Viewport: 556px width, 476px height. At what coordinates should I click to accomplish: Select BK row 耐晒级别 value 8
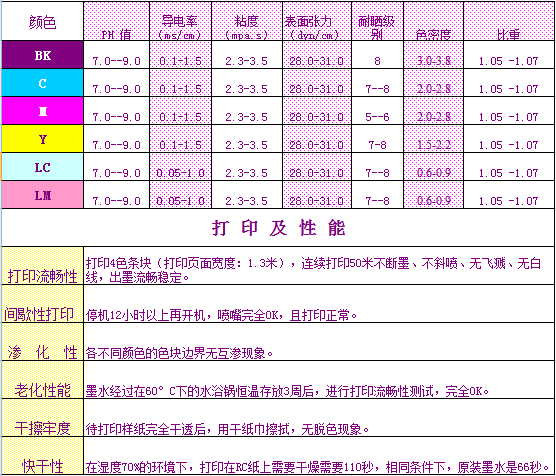click(377, 61)
